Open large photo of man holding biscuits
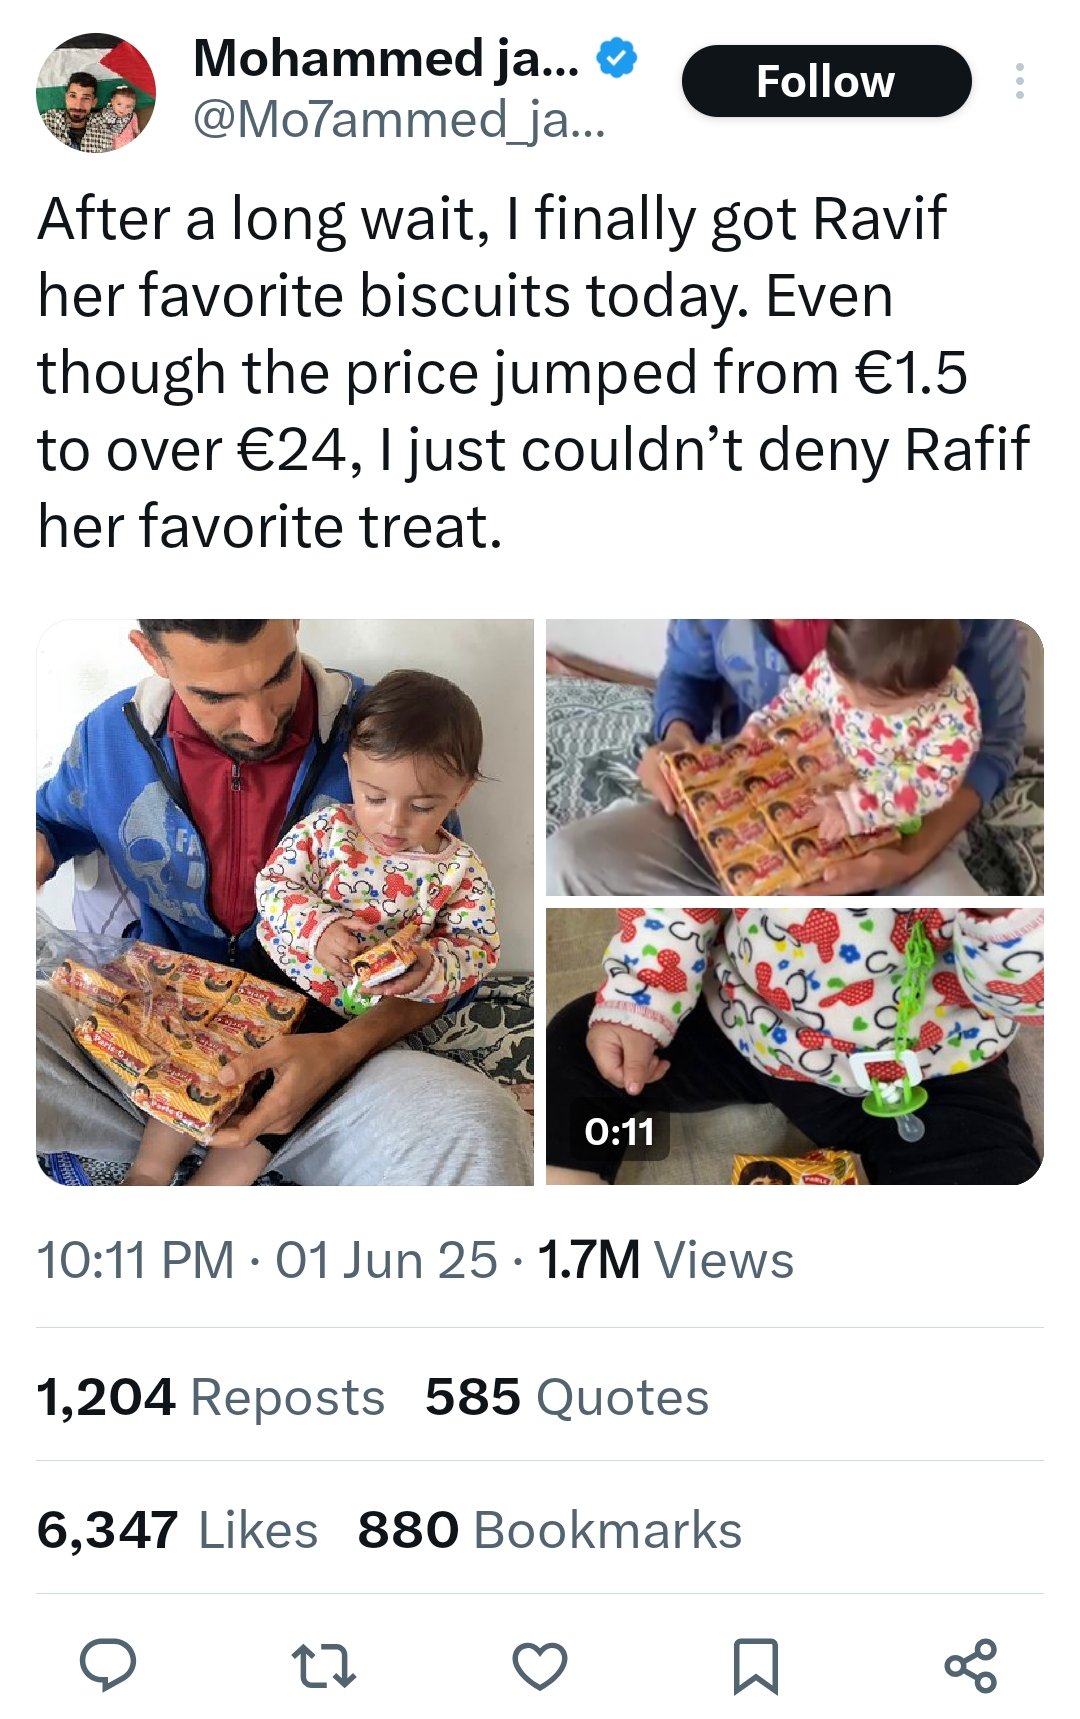Image resolution: width=1080 pixels, height=1719 pixels. coord(285,902)
